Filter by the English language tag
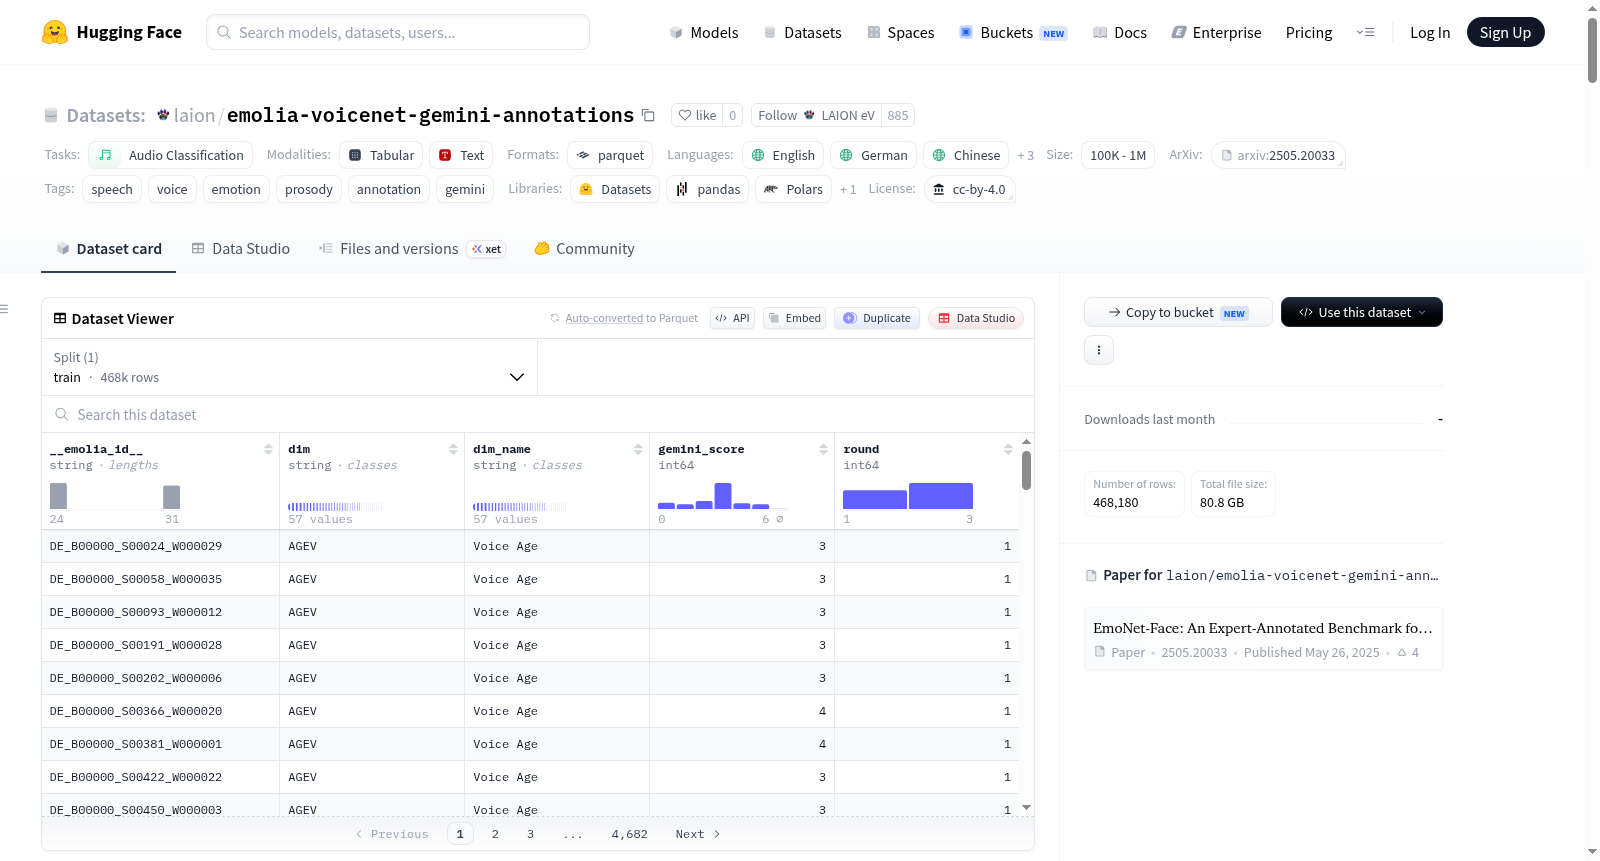This screenshot has width=1600, height=861. (x=783, y=155)
